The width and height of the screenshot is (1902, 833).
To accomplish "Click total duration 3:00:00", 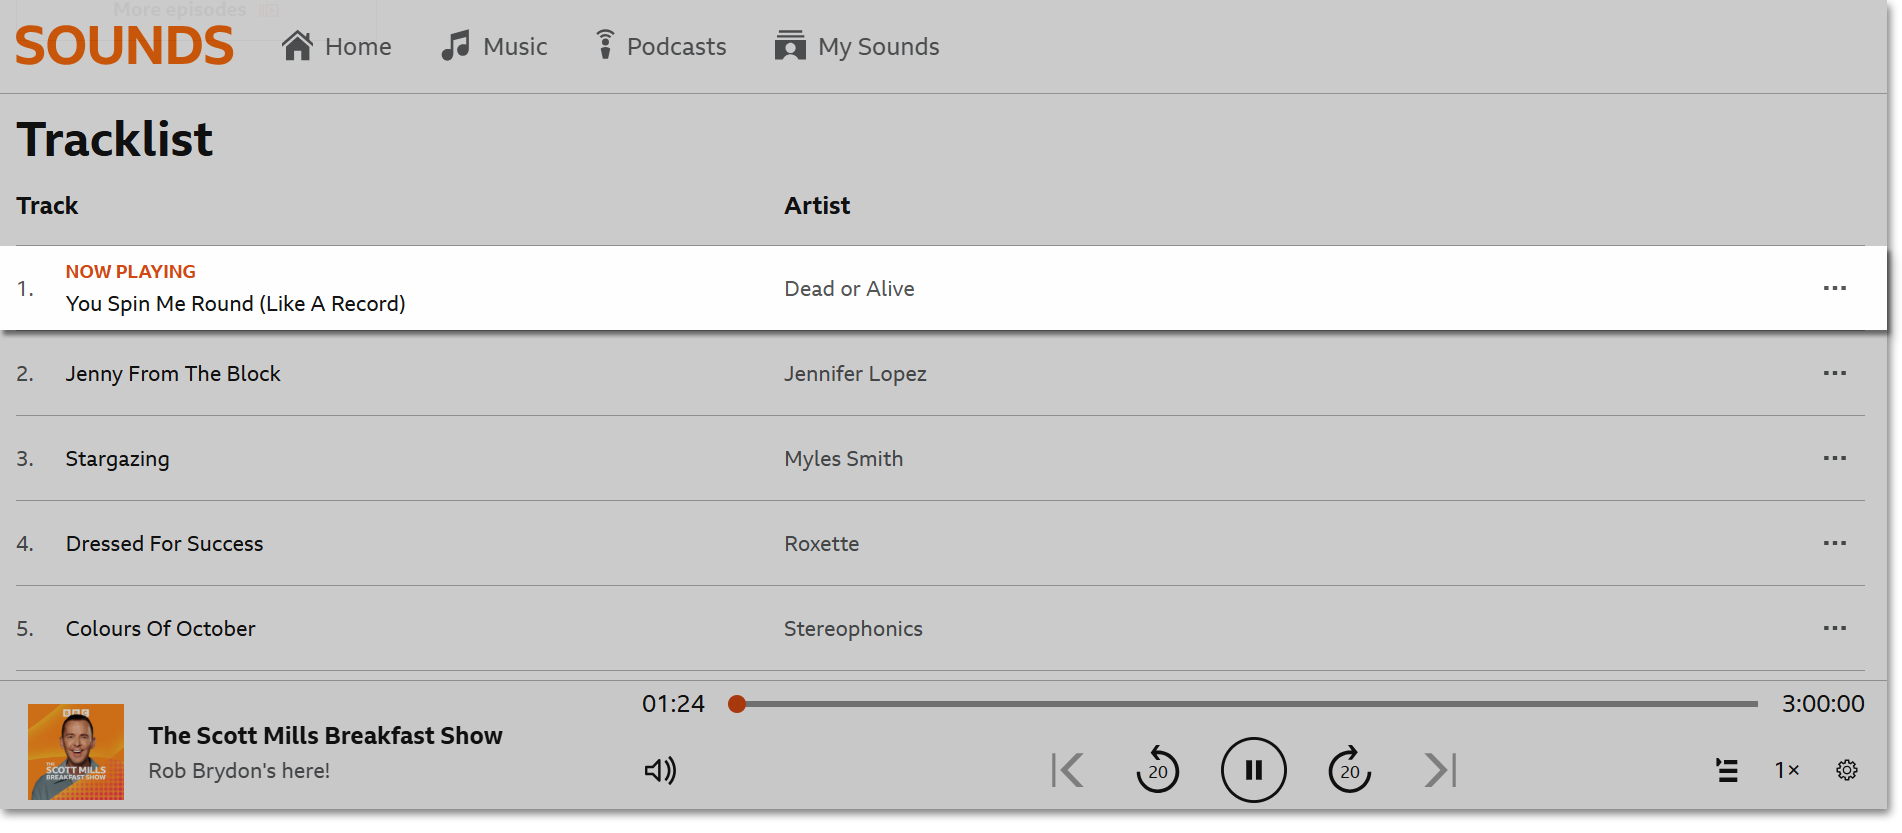I will pos(1823,704).
